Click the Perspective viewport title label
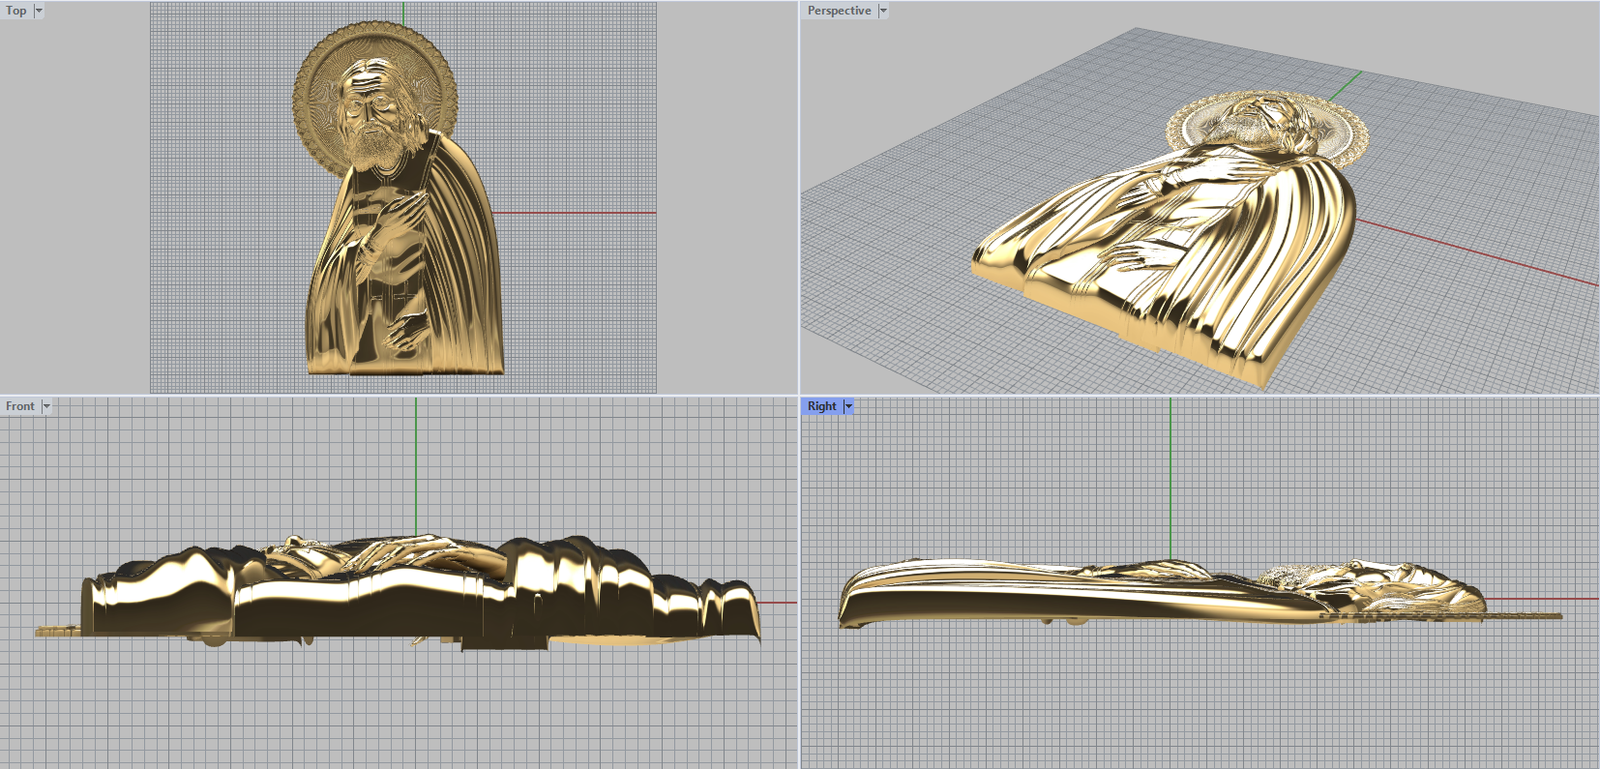Viewport: 1600px width, 769px height. pyautogui.click(x=839, y=11)
